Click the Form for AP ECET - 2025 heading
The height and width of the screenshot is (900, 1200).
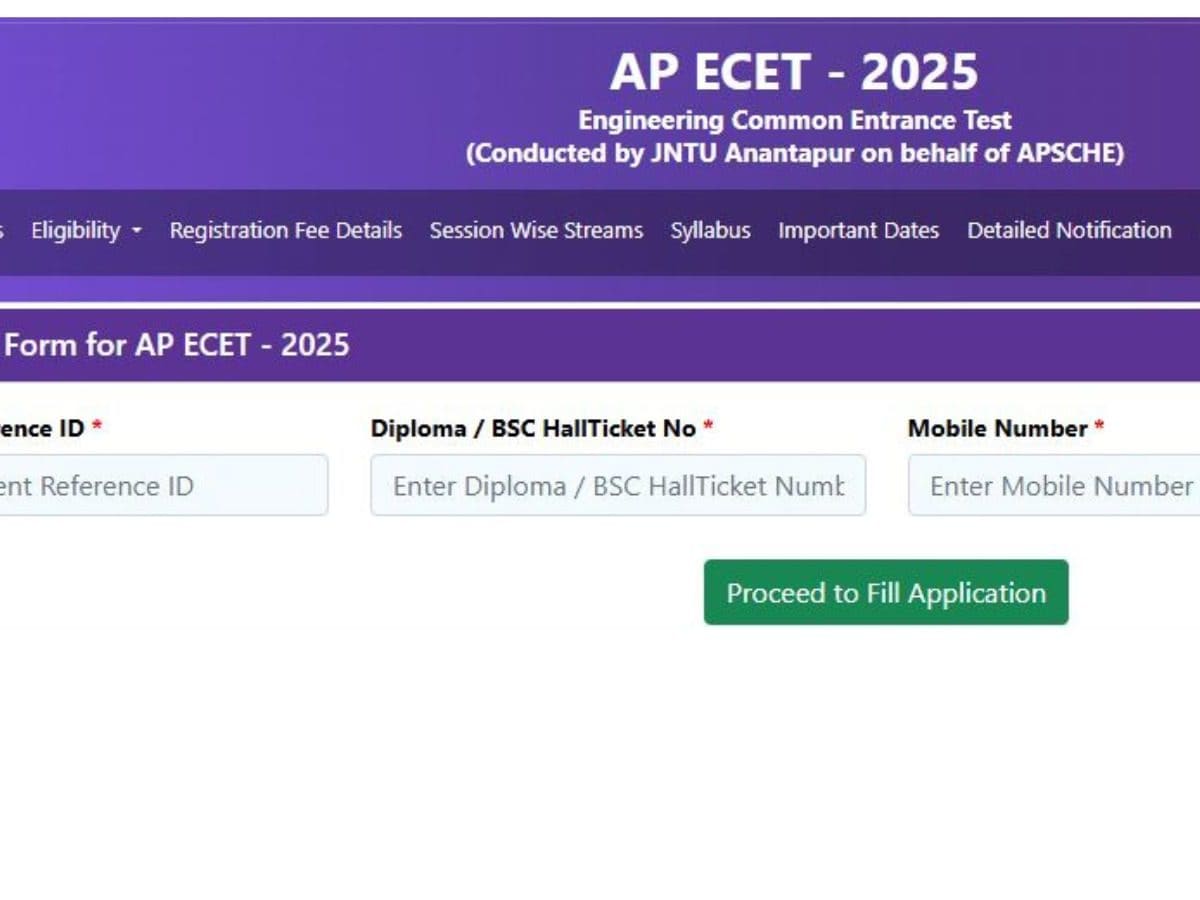pos(178,346)
